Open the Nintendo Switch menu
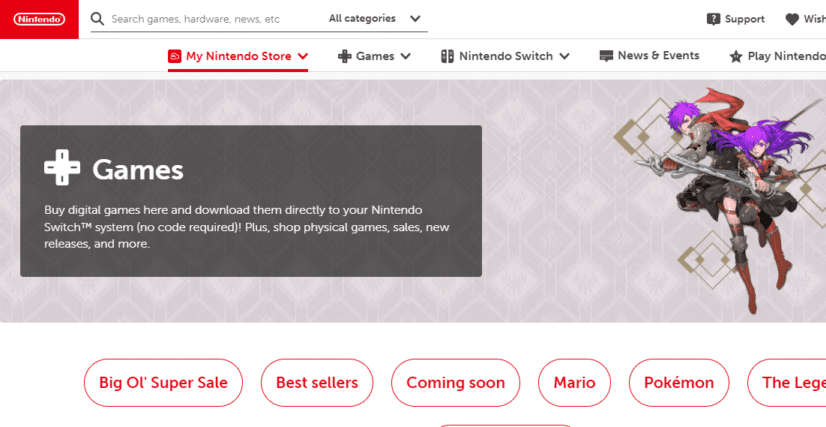 [x=505, y=56]
